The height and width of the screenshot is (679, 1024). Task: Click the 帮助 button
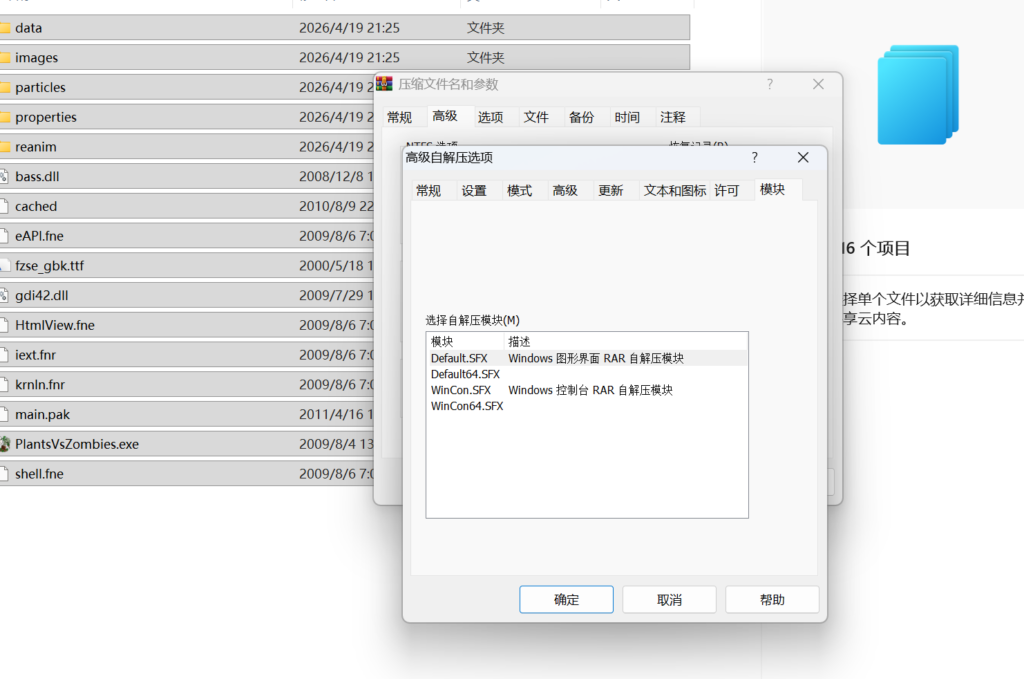click(772, 600)
